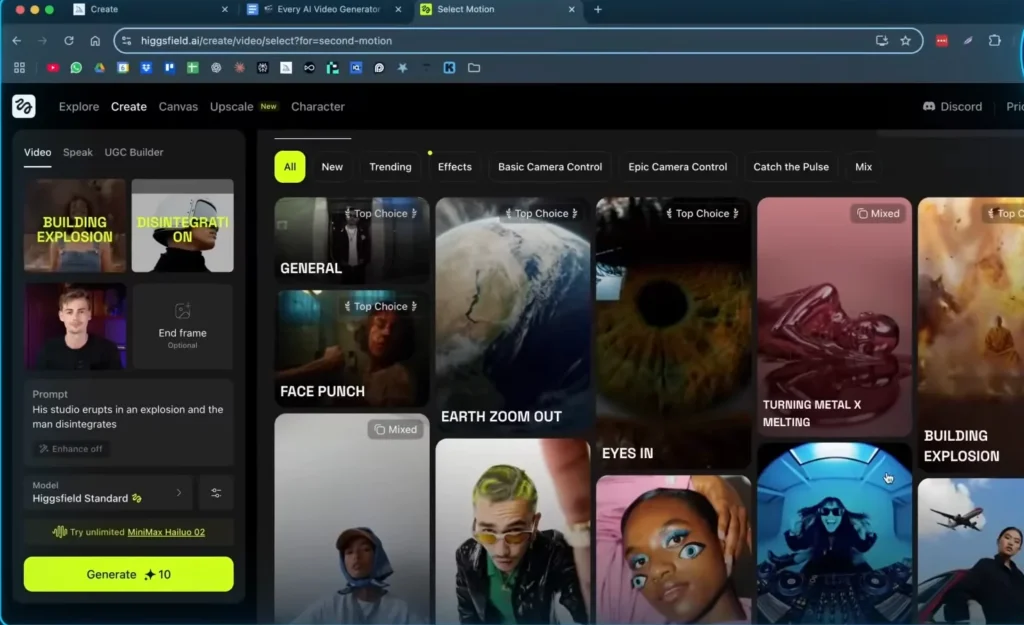
Task: Click the End frame upload icon
Action: (x=182, y=312)
